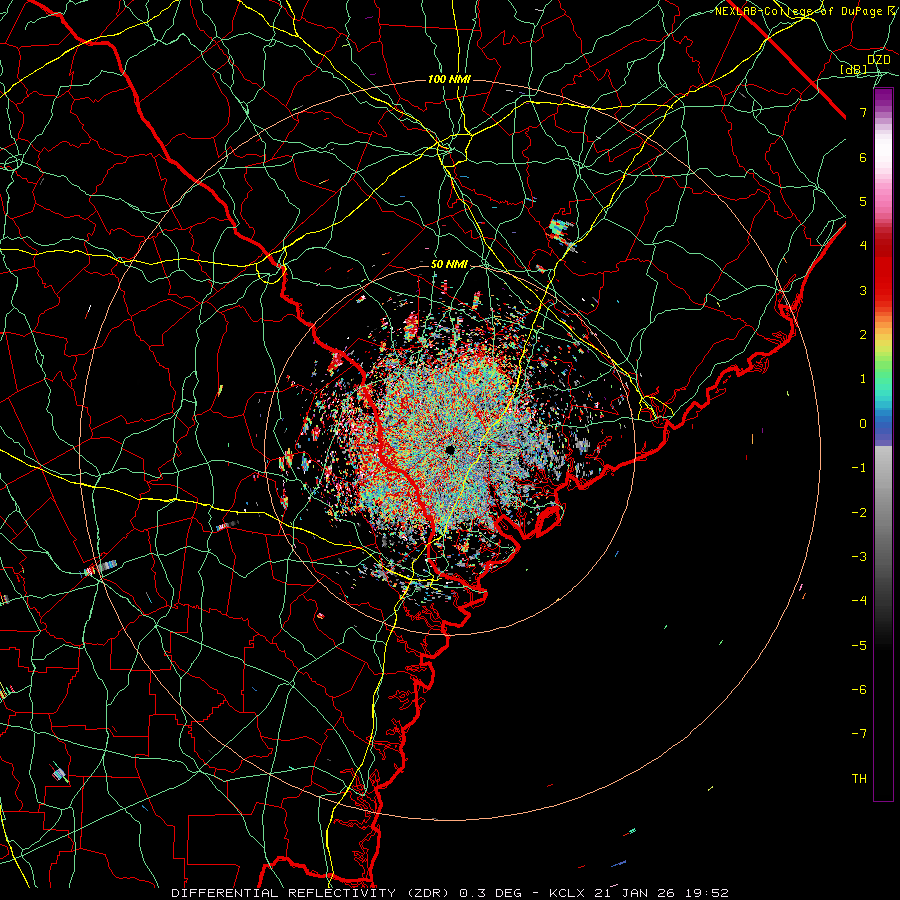Select the "0" value on the scale
Viewport: 900px width, 900px height.
863,424
